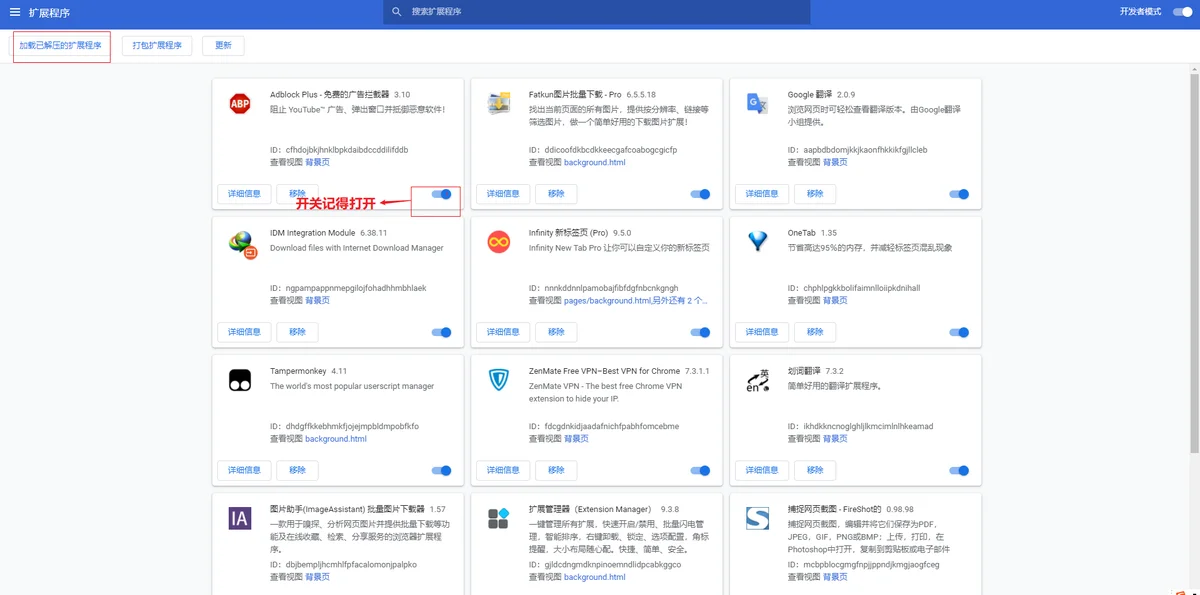Click 移除 on the ZenMate card
The image size is (1200, 595).
click(556, 470)
